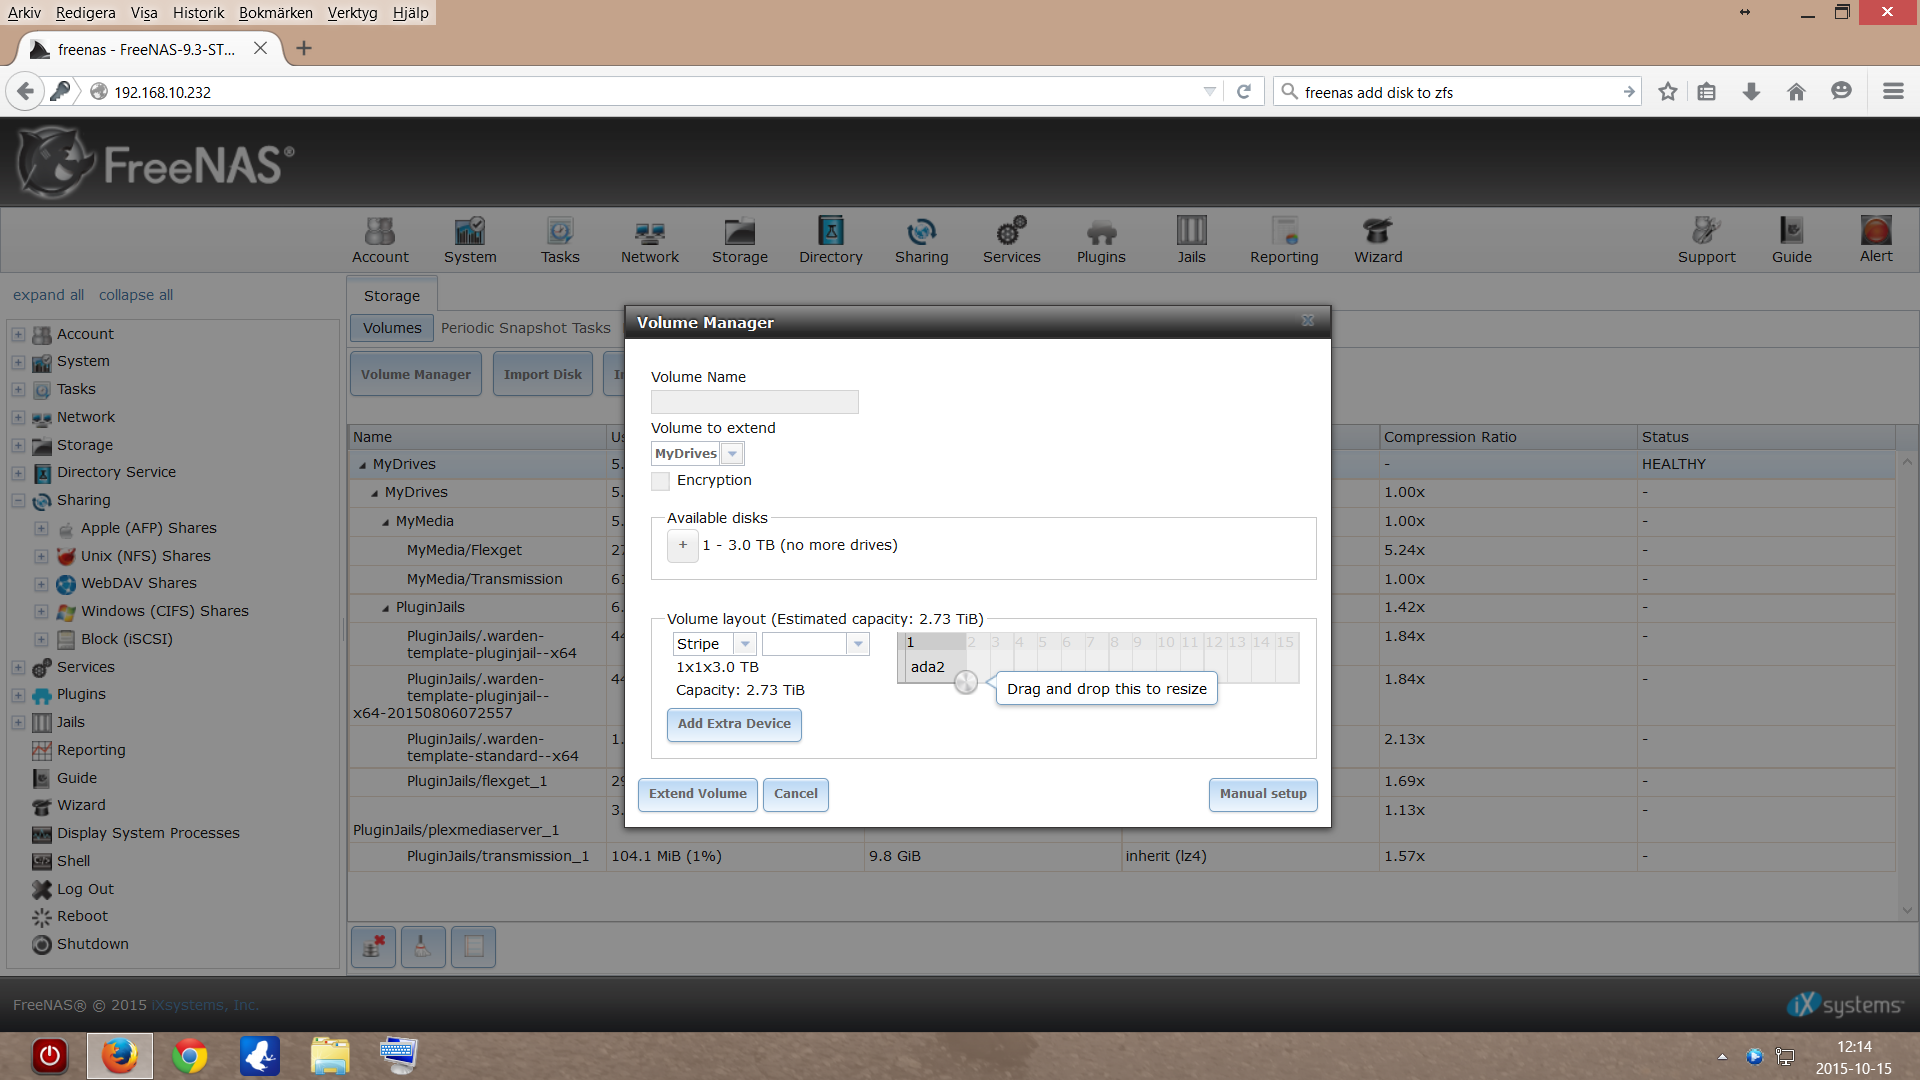Expand Apple (AFP) Shares node

41,528
